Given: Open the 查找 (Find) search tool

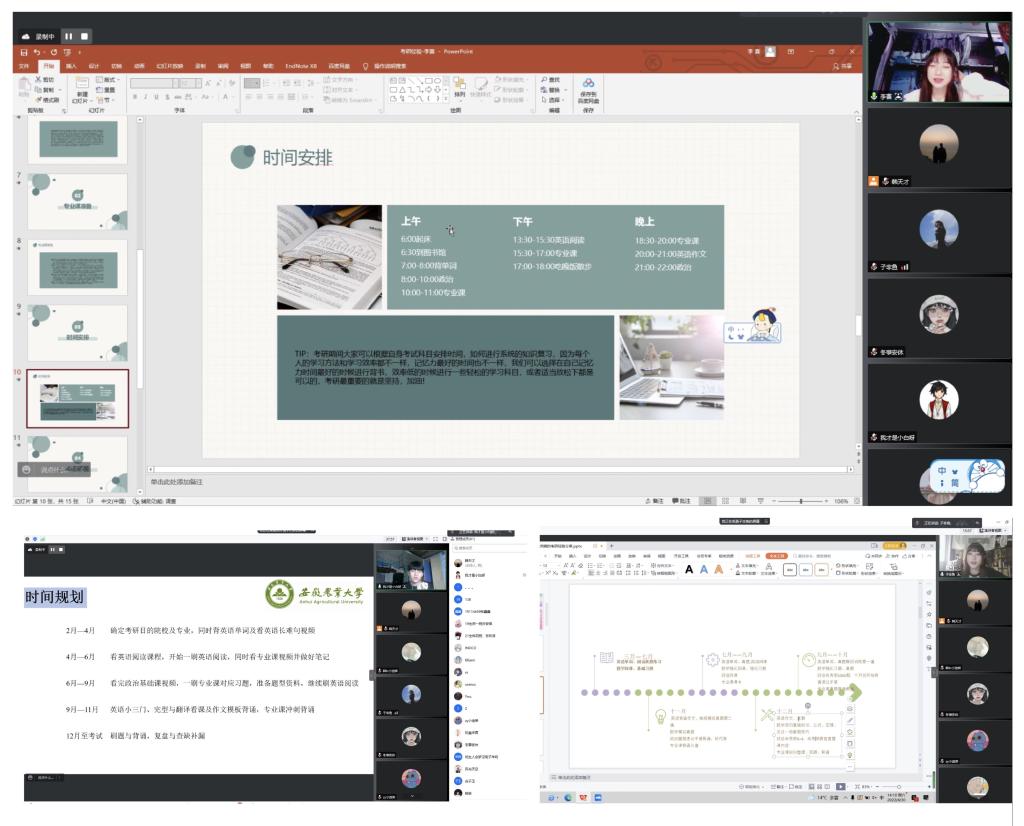Looking at the screenshot, I should click(550, 79).
